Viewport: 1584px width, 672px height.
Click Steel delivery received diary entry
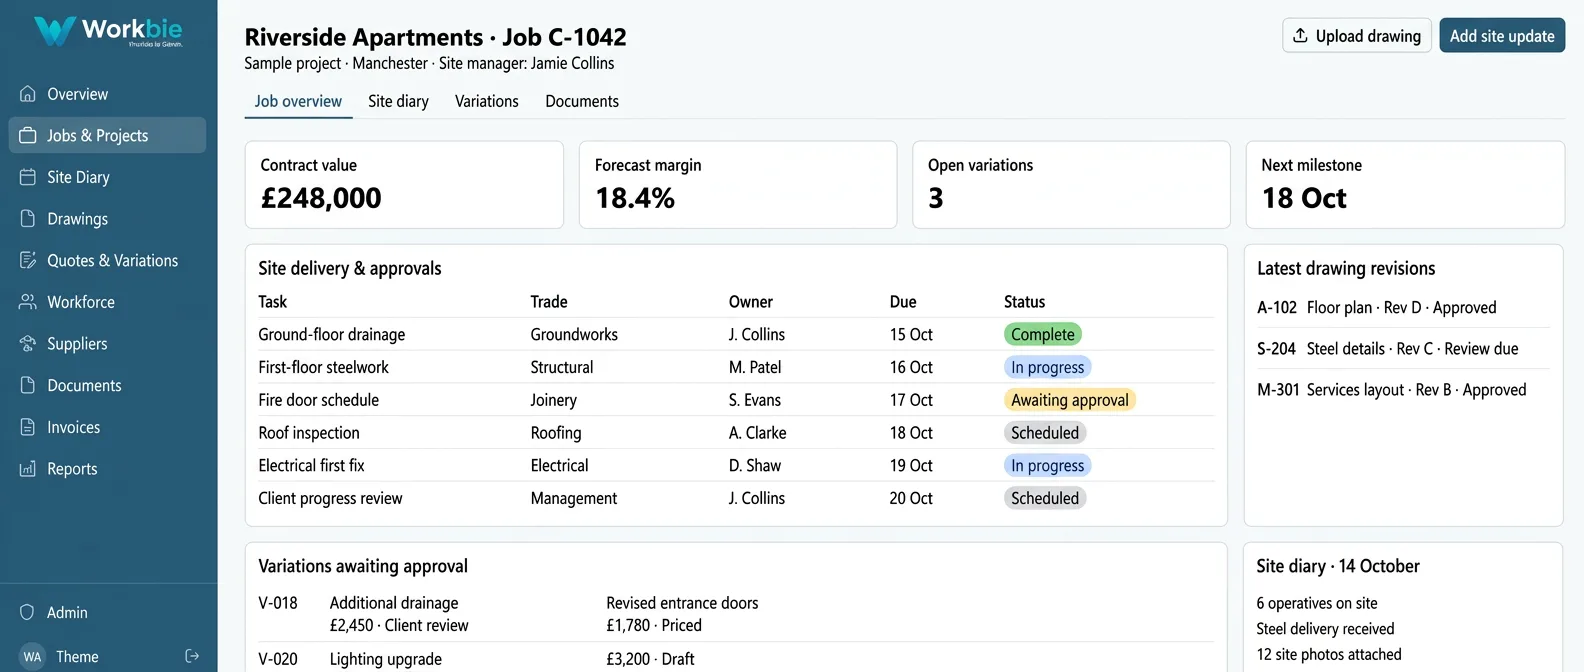pyautogui.click(x=1325, y=629)
